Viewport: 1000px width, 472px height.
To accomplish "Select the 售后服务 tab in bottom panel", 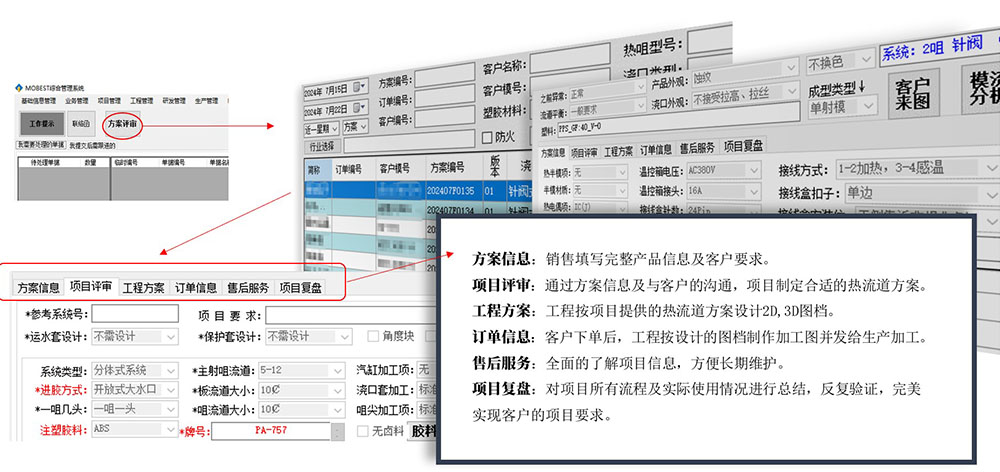I will tap(247, 288).
